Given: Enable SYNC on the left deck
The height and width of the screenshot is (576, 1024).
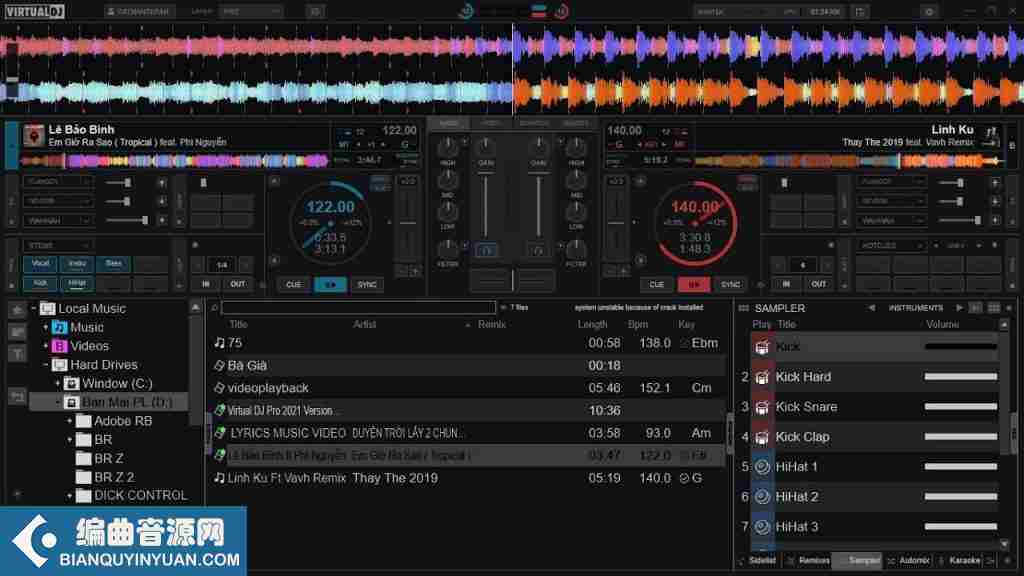Looking at the screenshot, I should pyautogui.click(x=367, y=284).
